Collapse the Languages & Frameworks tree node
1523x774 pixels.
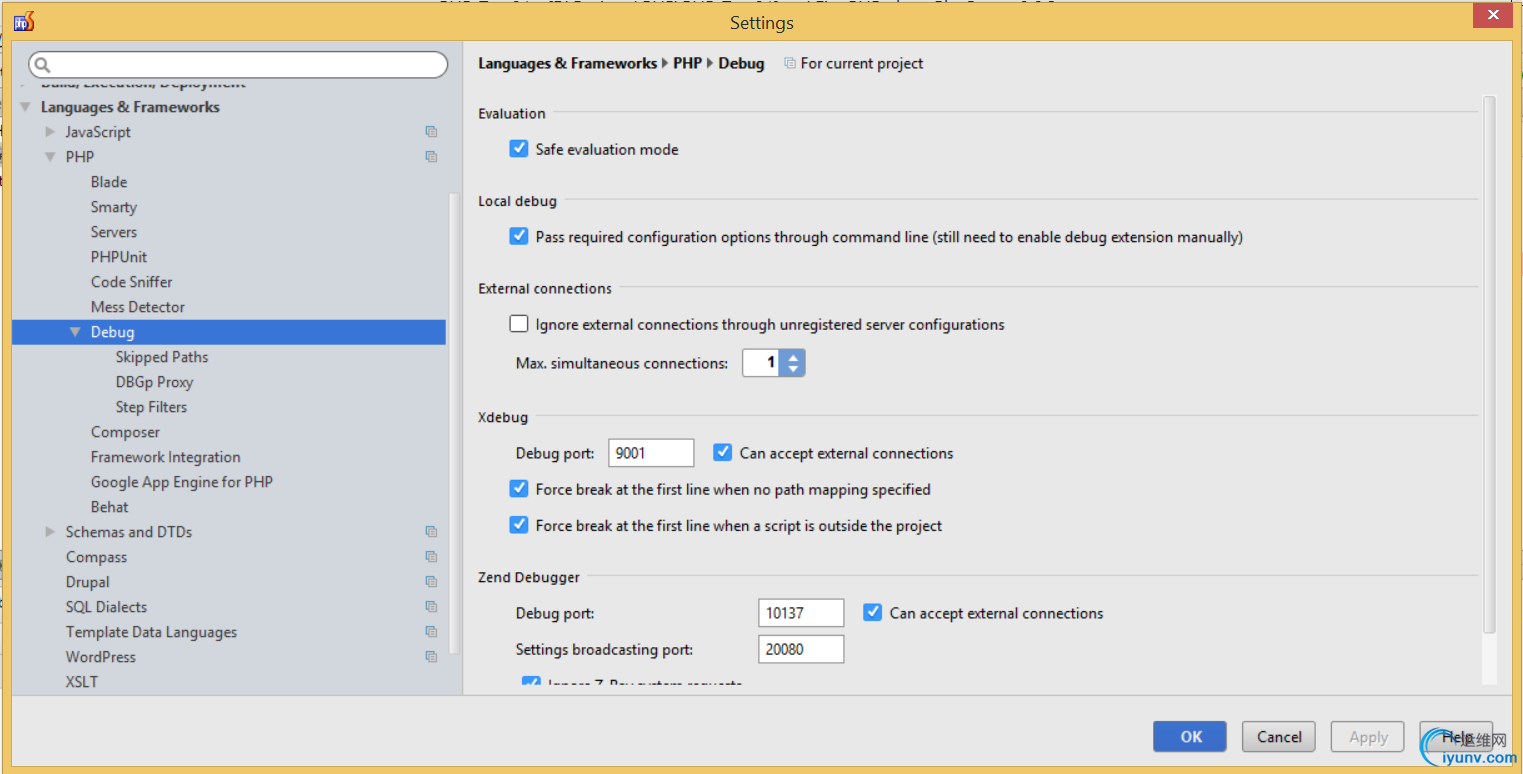point(25,107)
